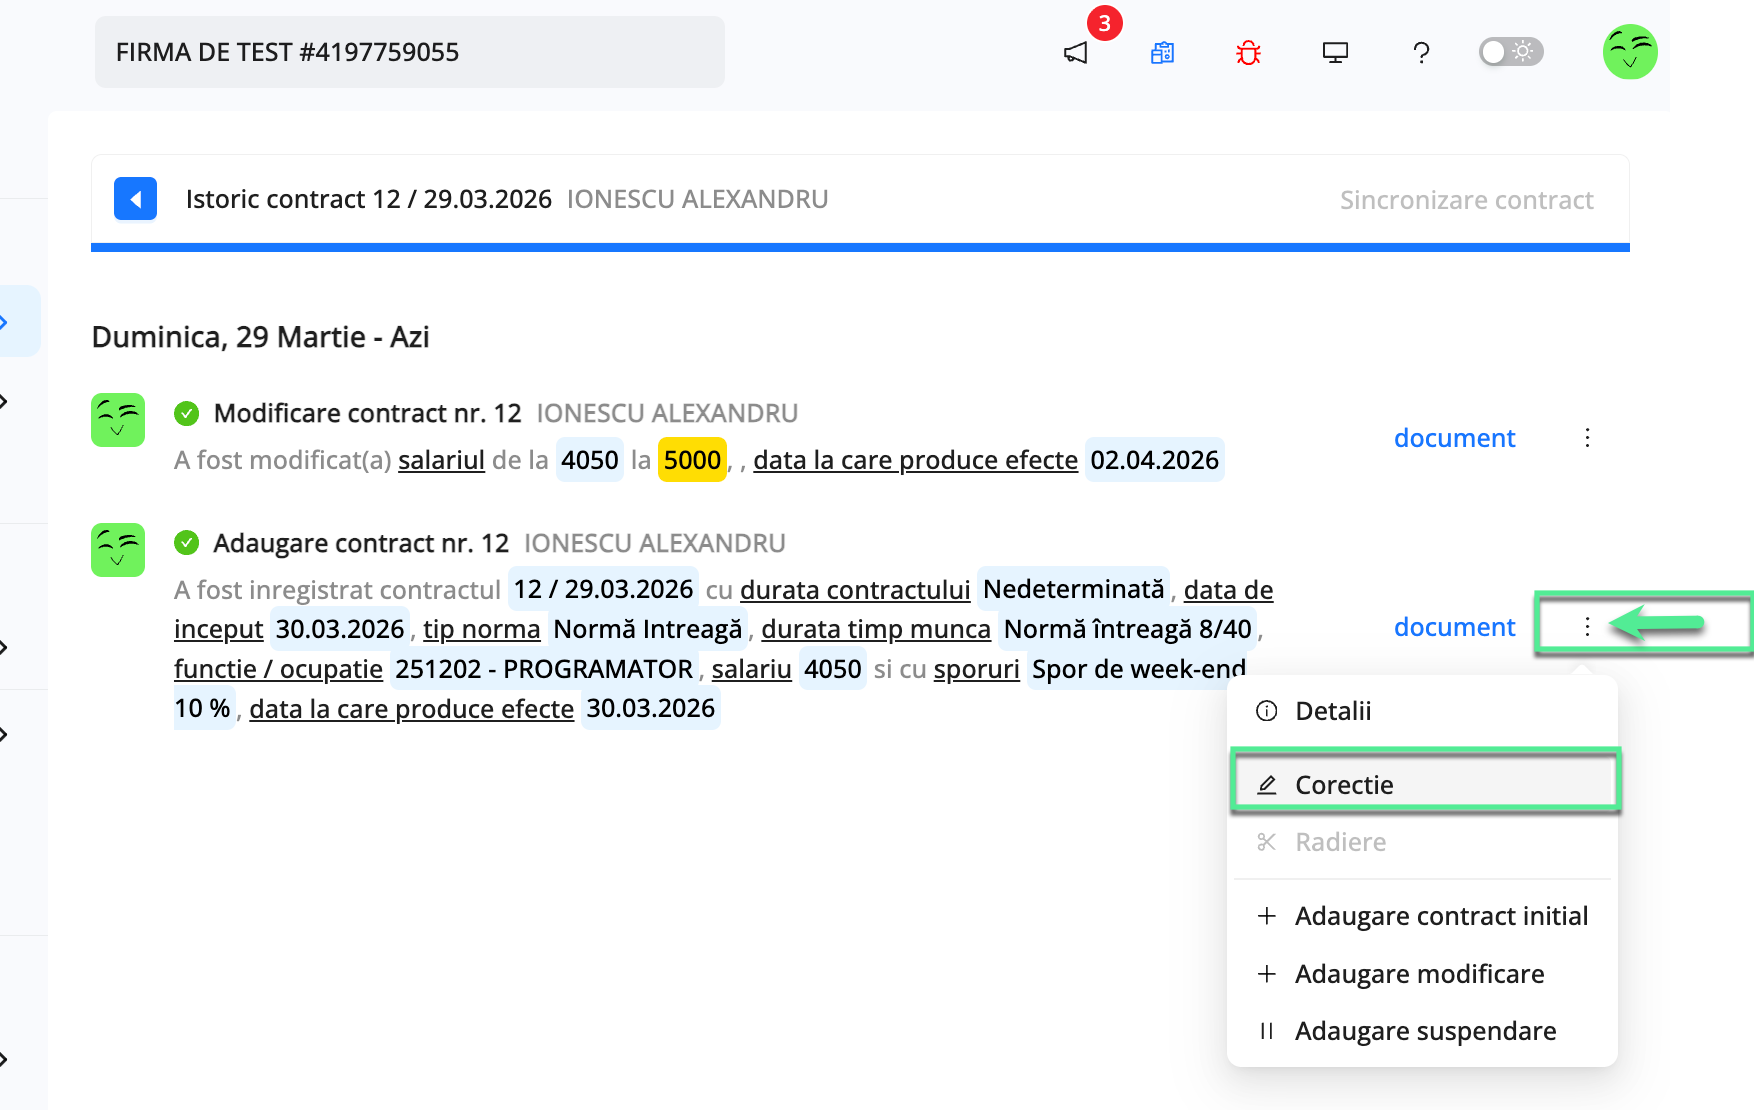Open notifications via the megaphone icon
Viewport: 1754px width, 1110px height.
coord(1075,52)
